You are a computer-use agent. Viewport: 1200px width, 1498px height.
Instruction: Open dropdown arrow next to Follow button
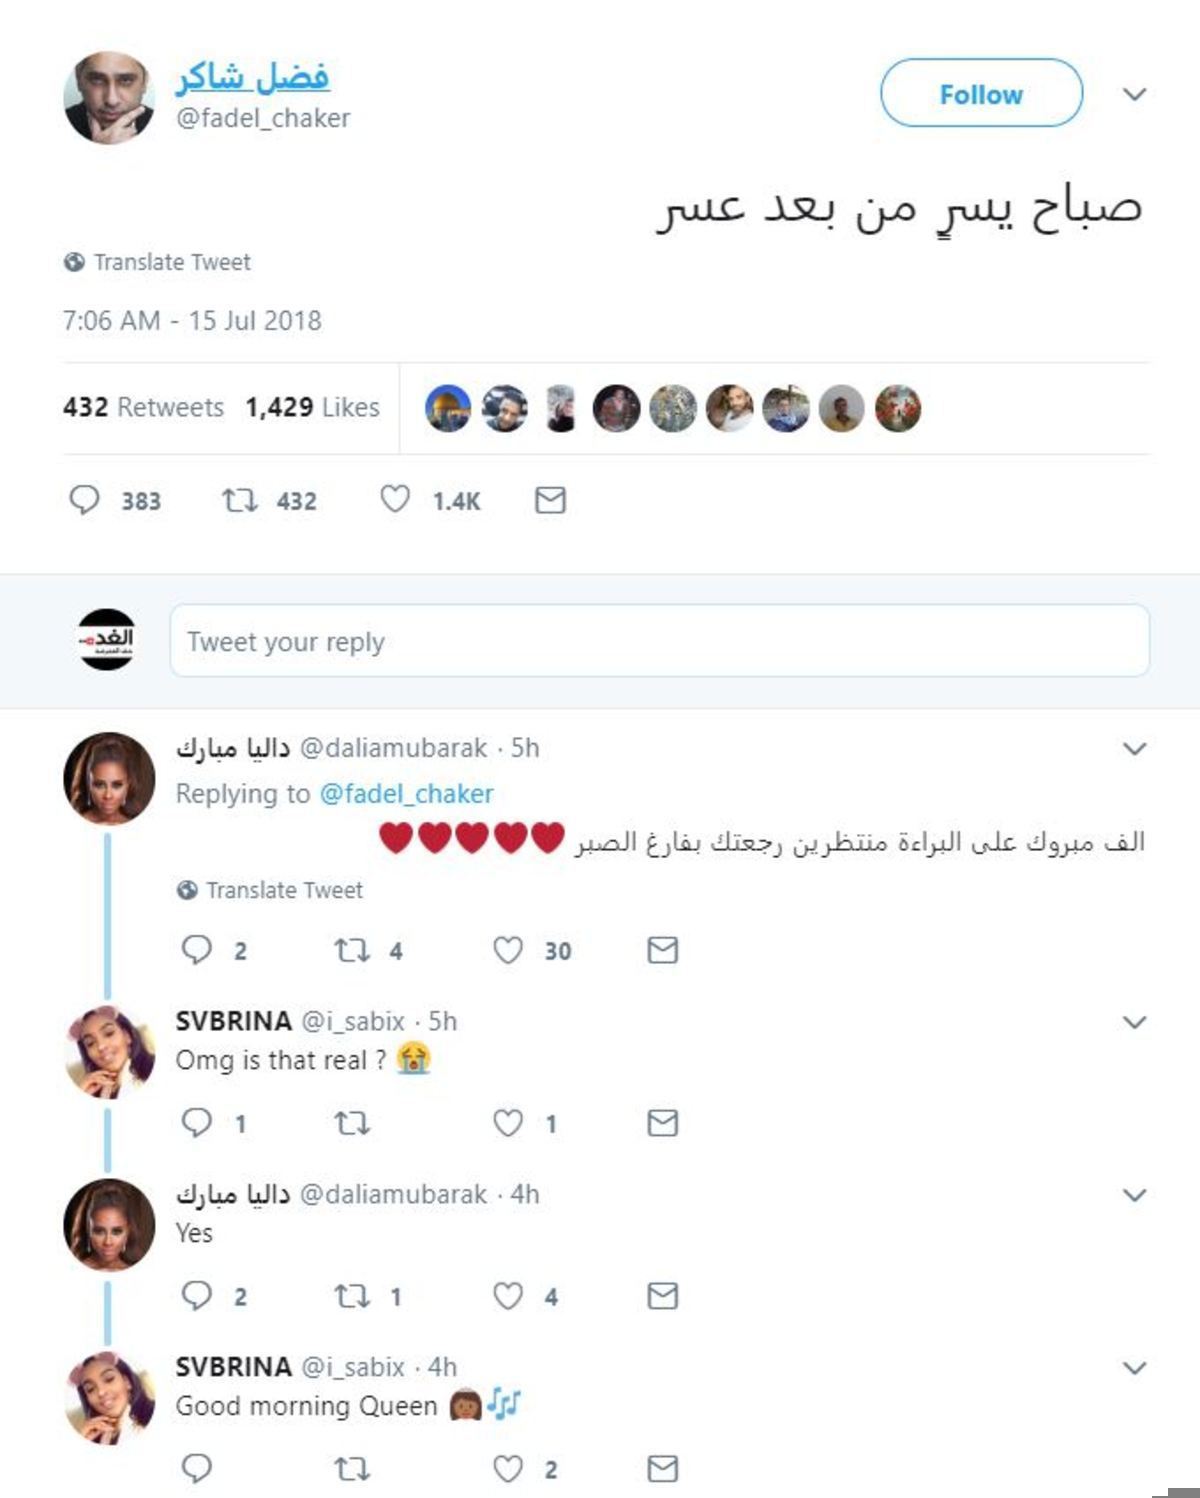pyautogui.click(x=1134, y=94)
